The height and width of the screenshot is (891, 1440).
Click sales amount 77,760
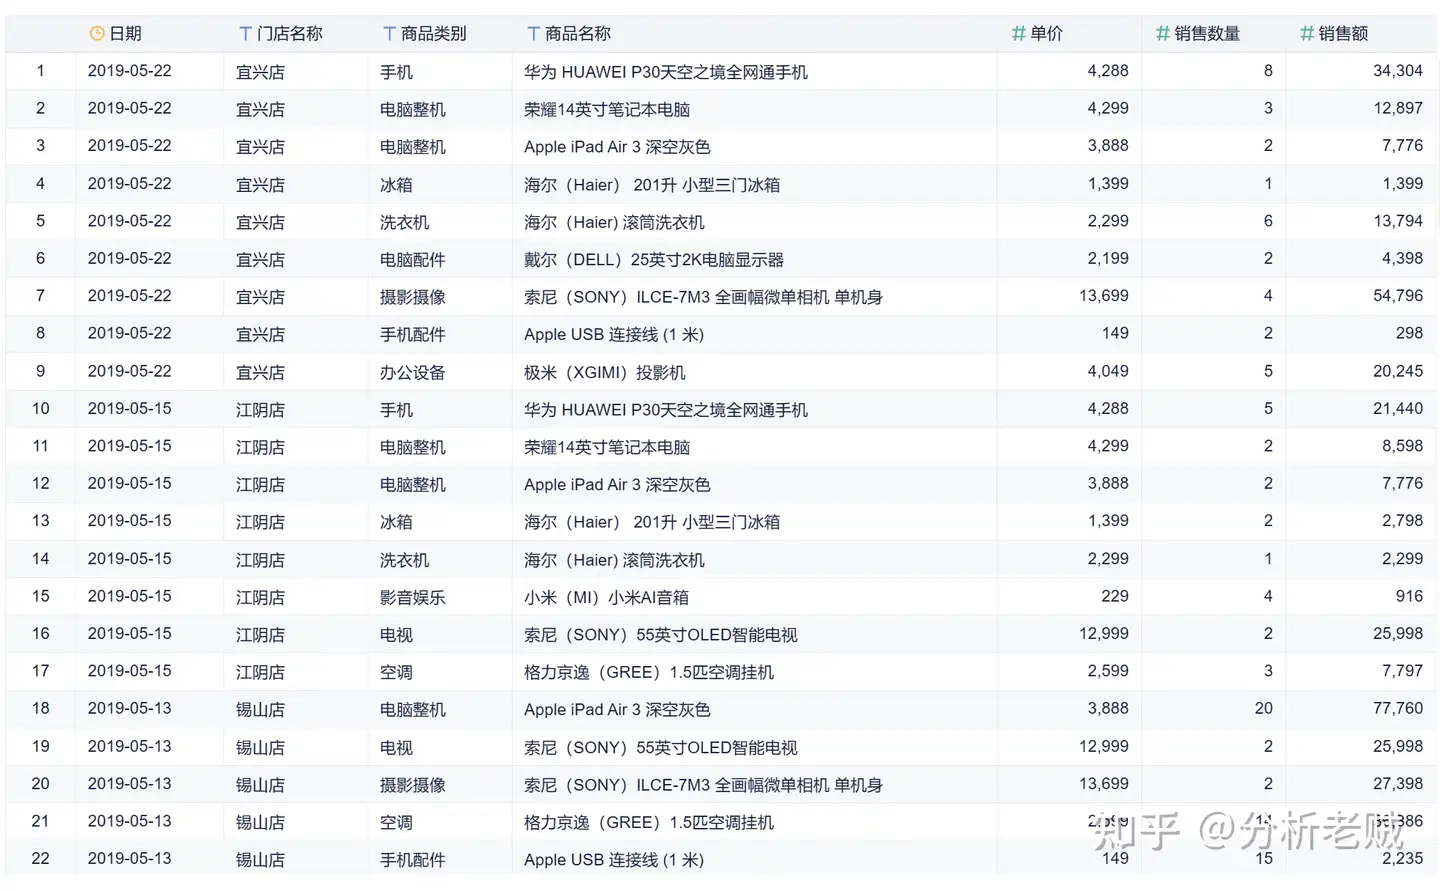click(x=1398, y=709)
